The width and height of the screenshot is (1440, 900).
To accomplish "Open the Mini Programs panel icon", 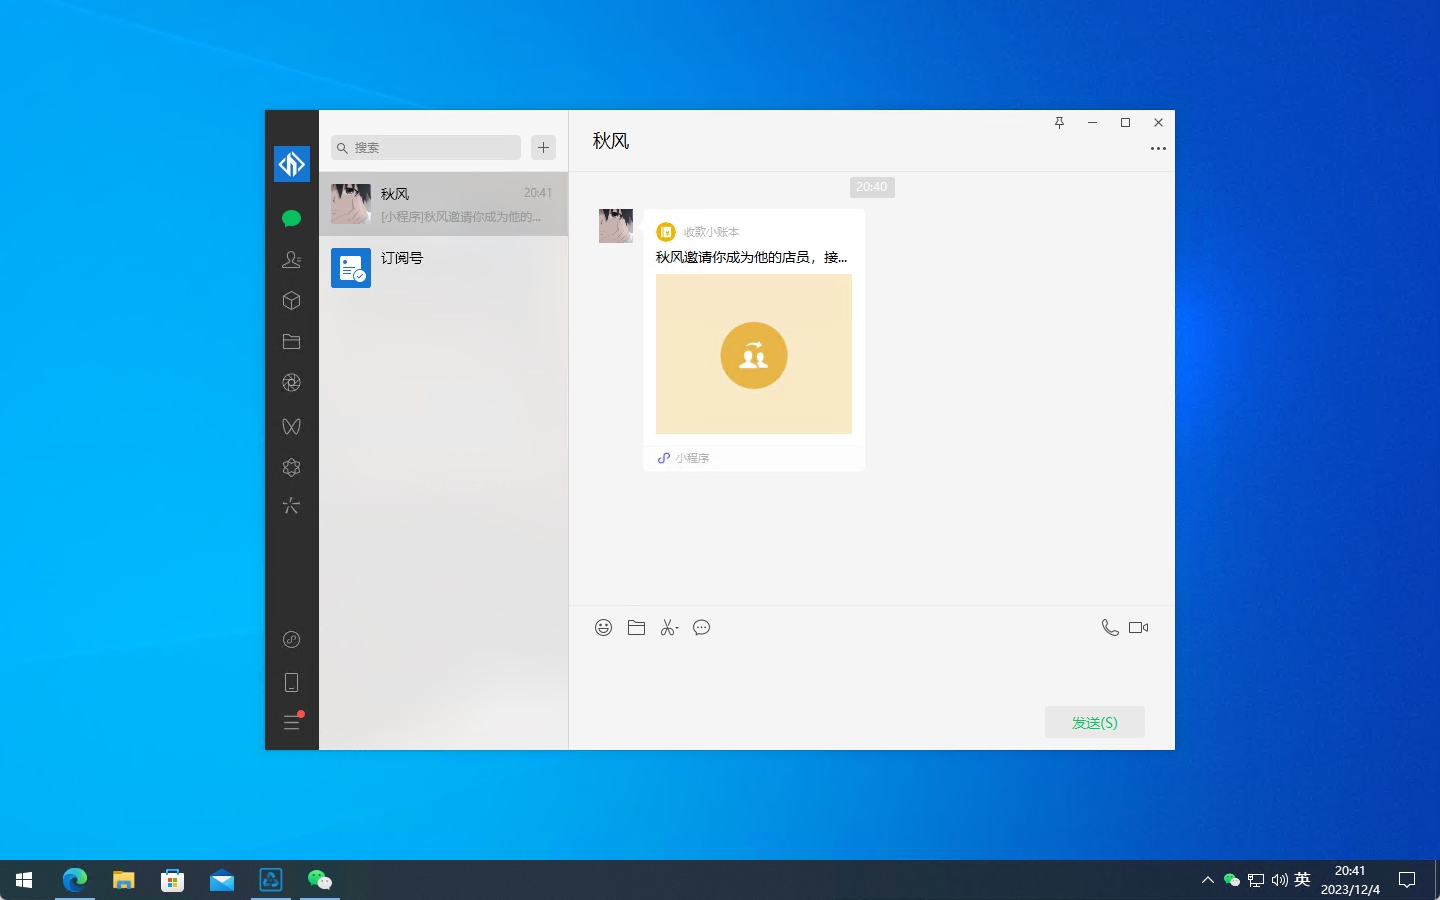I will click(x=291, y=640).
